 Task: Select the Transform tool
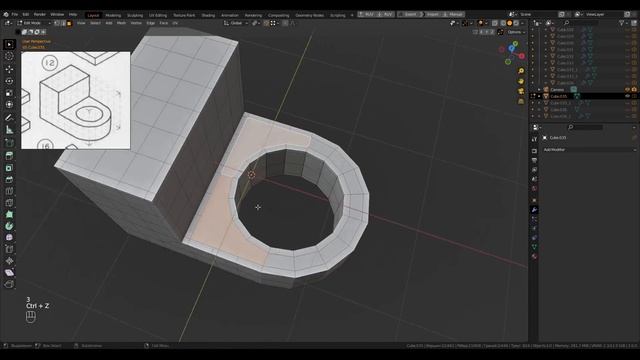tap(9, 104)
